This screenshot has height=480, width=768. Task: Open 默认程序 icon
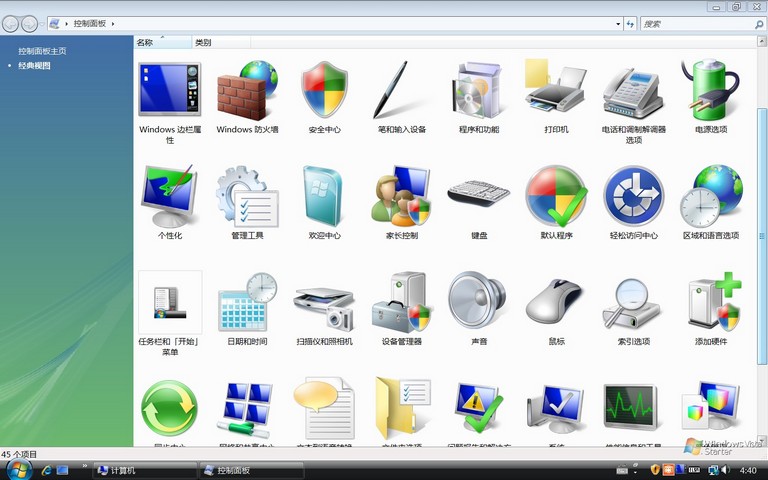pyautogui.click(x=556, y=196)
